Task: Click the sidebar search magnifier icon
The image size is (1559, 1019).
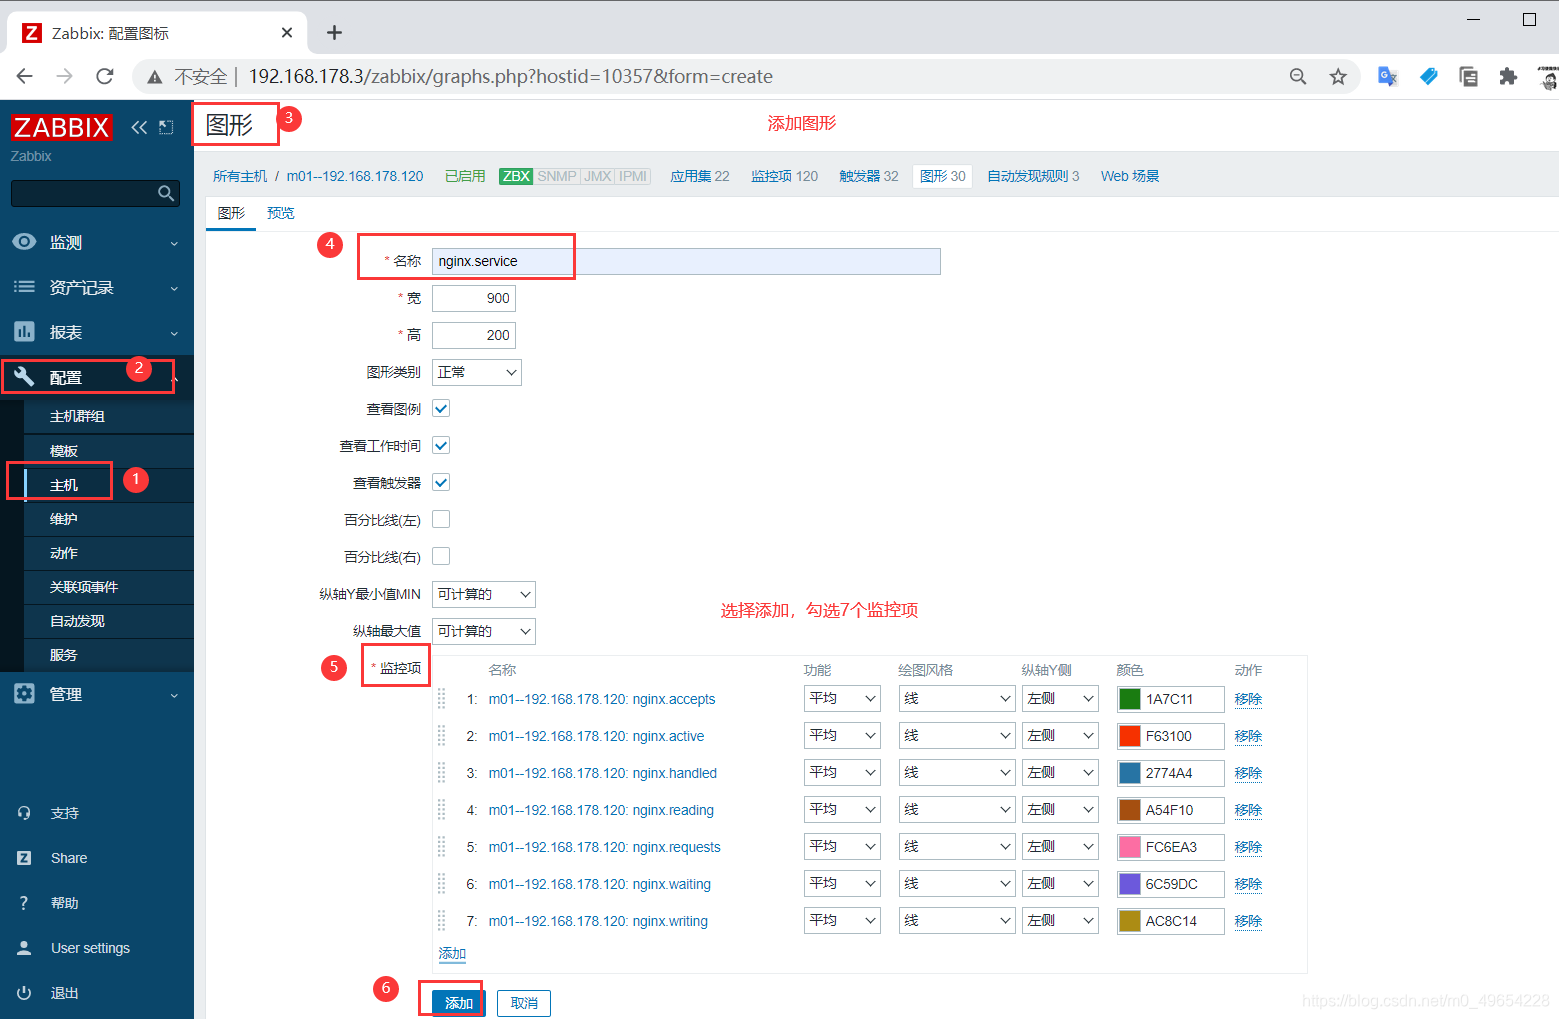Action: point(166,193)
